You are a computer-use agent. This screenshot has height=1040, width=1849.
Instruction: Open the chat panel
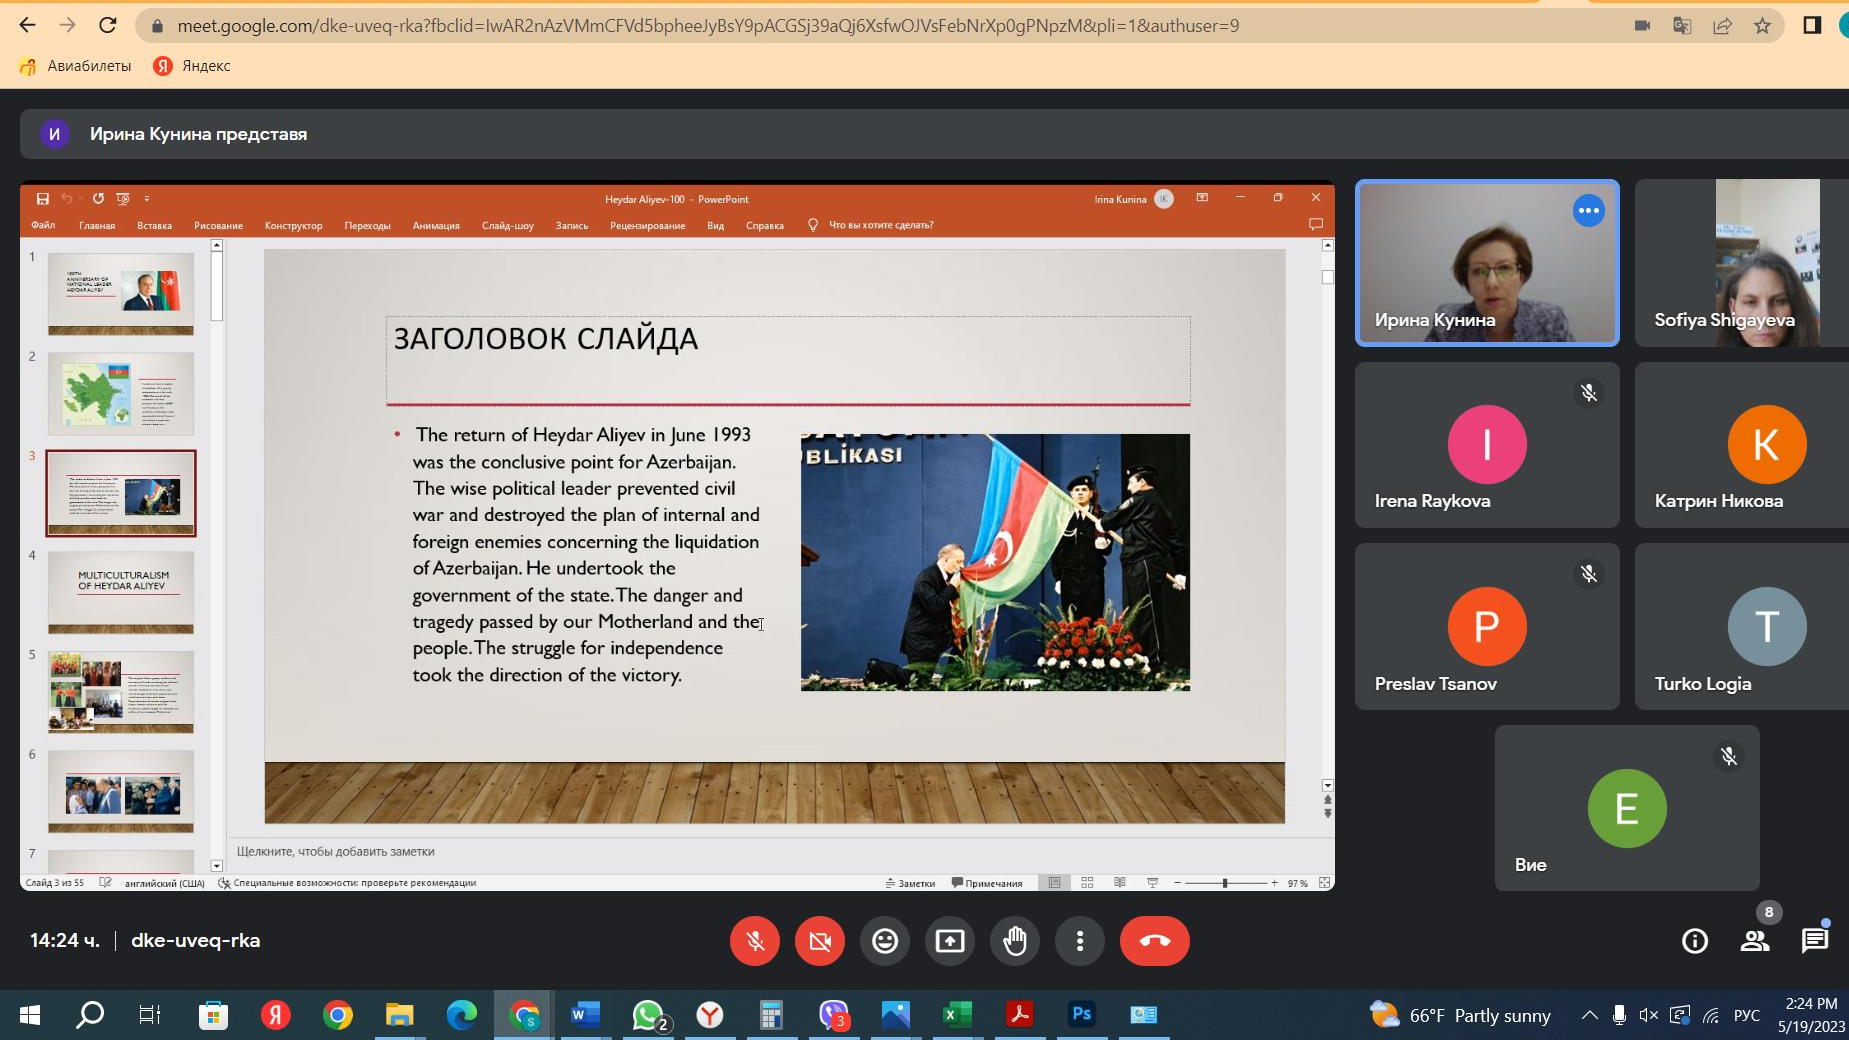(x=1814, y=941)
